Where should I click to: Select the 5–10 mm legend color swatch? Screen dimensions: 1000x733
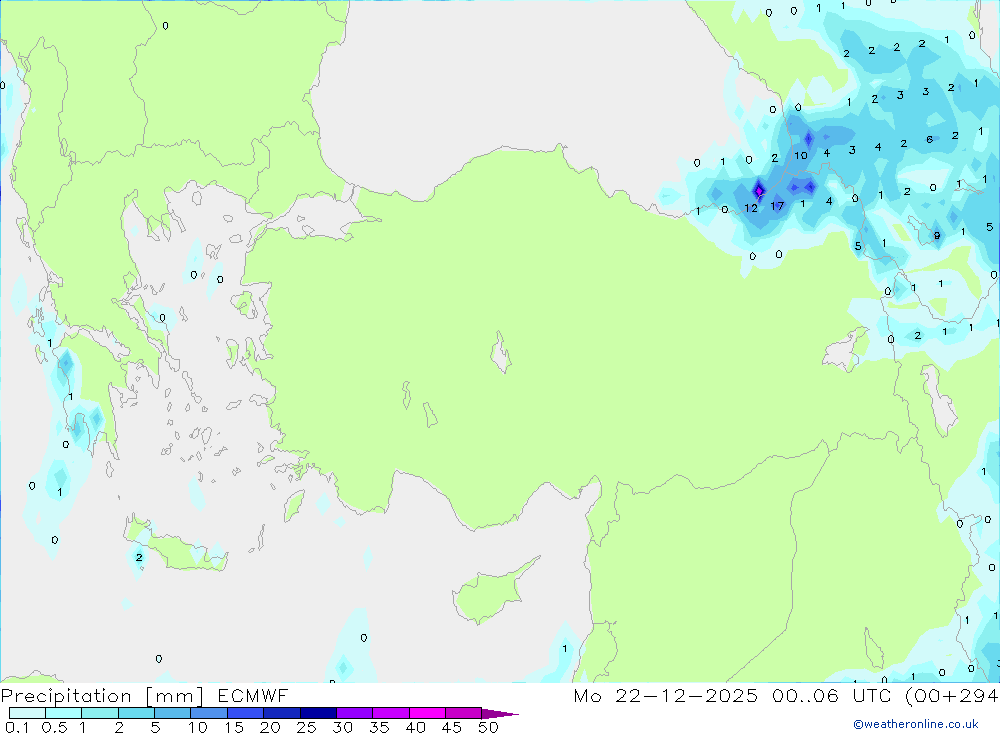173,713
